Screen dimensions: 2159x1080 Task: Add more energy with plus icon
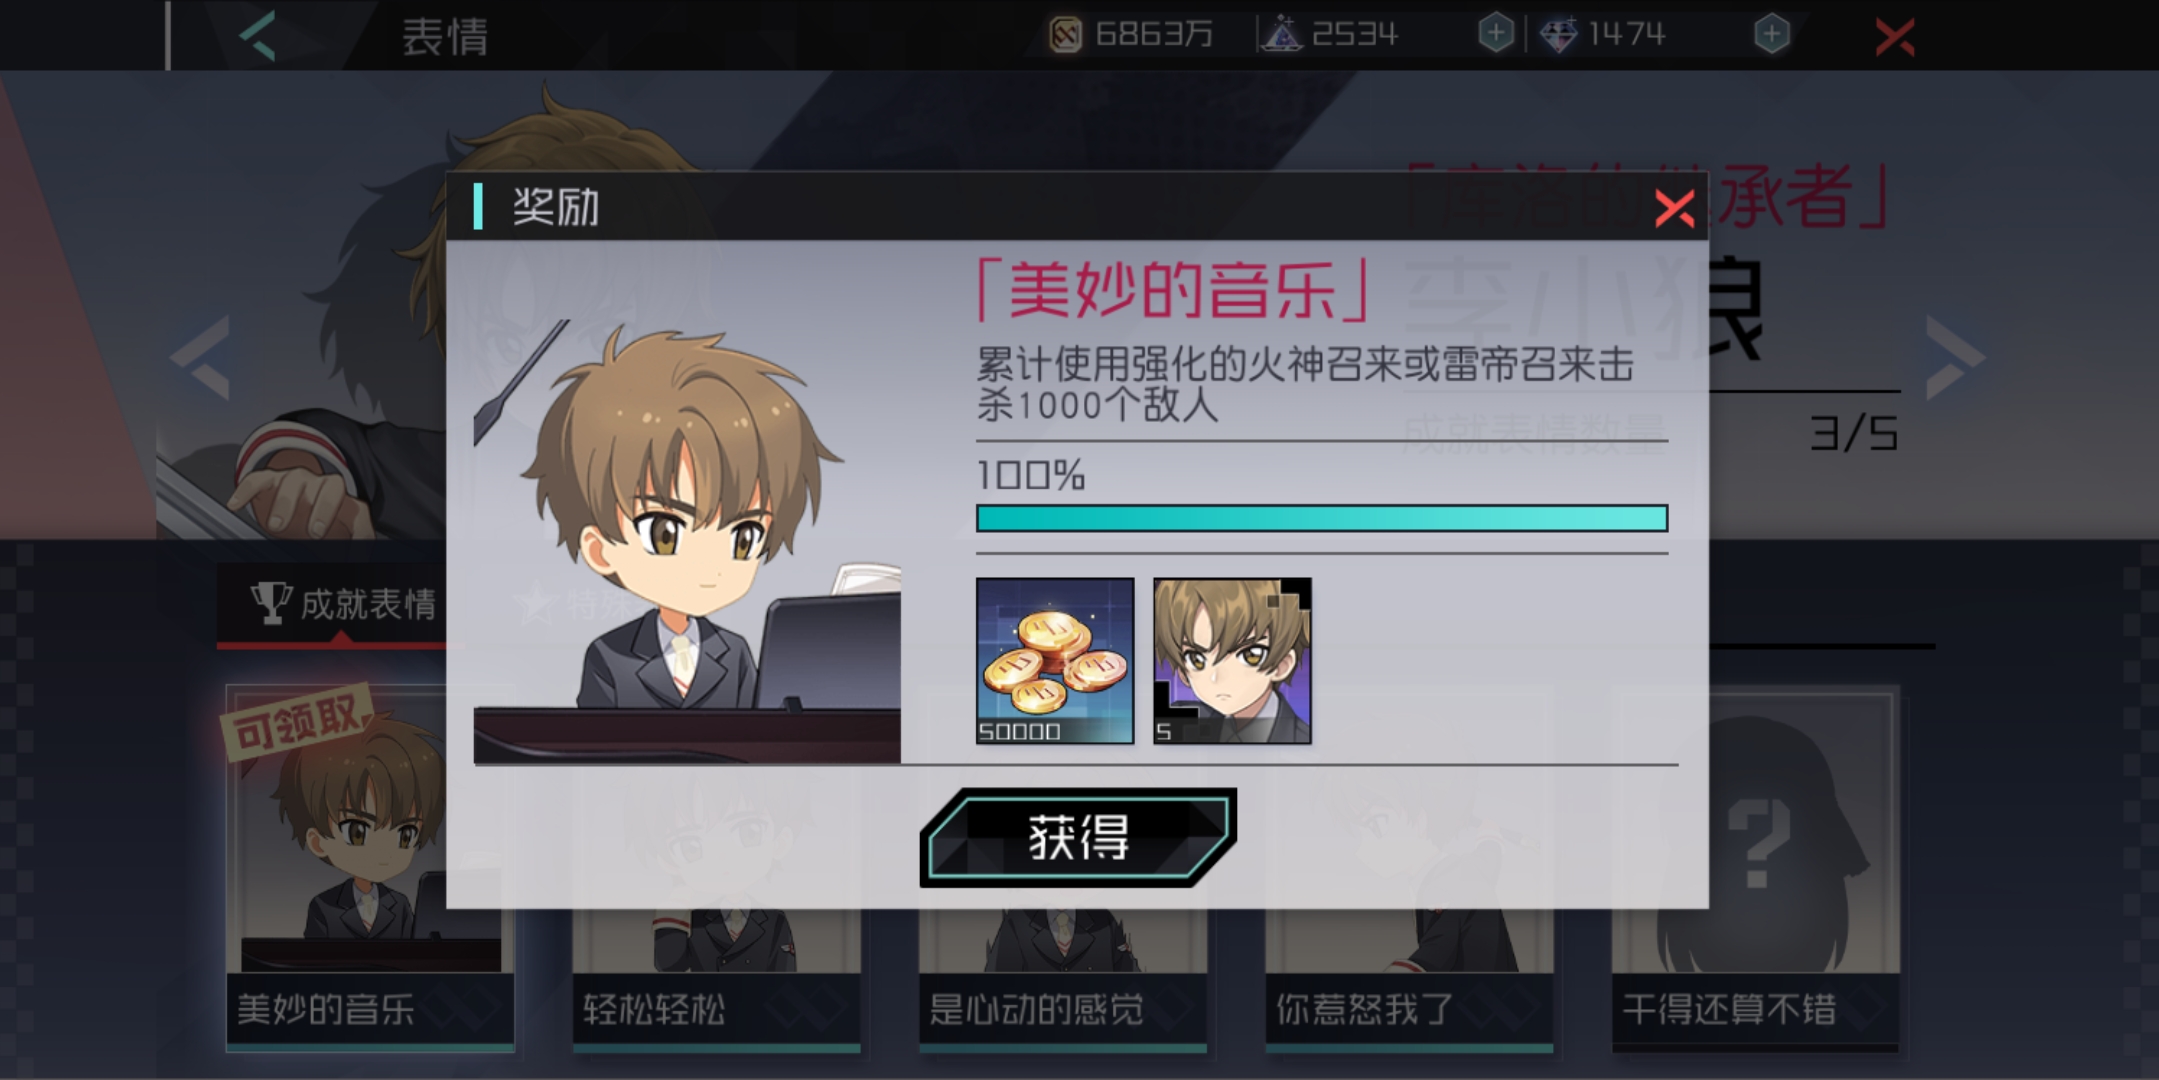point(1496,34)
